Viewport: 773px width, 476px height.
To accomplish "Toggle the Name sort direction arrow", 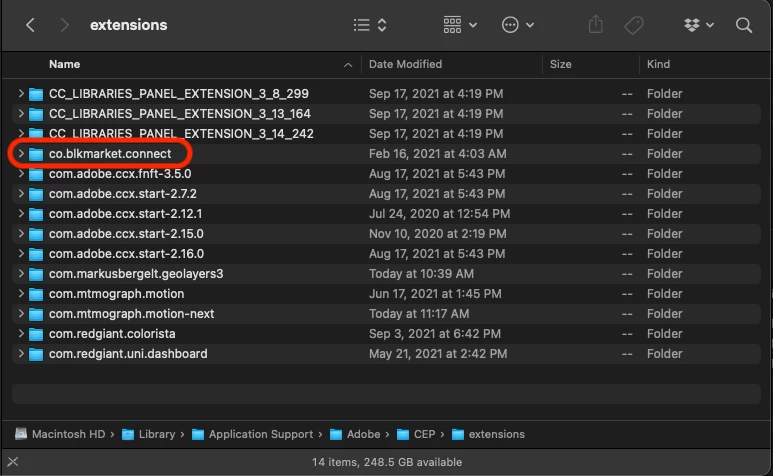I will tap(348, 65).
